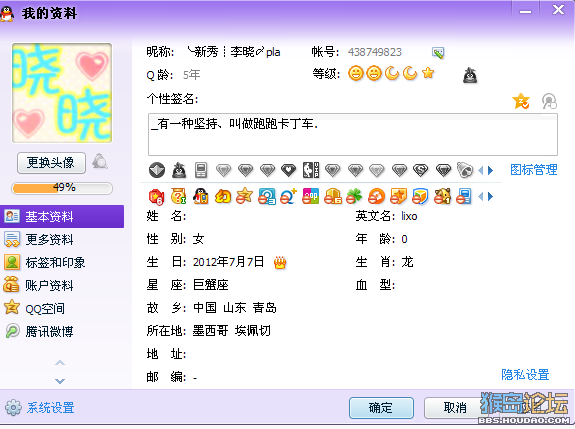Click the blue Q-plus icon
The image size is (575, 429).
point(289,197)
